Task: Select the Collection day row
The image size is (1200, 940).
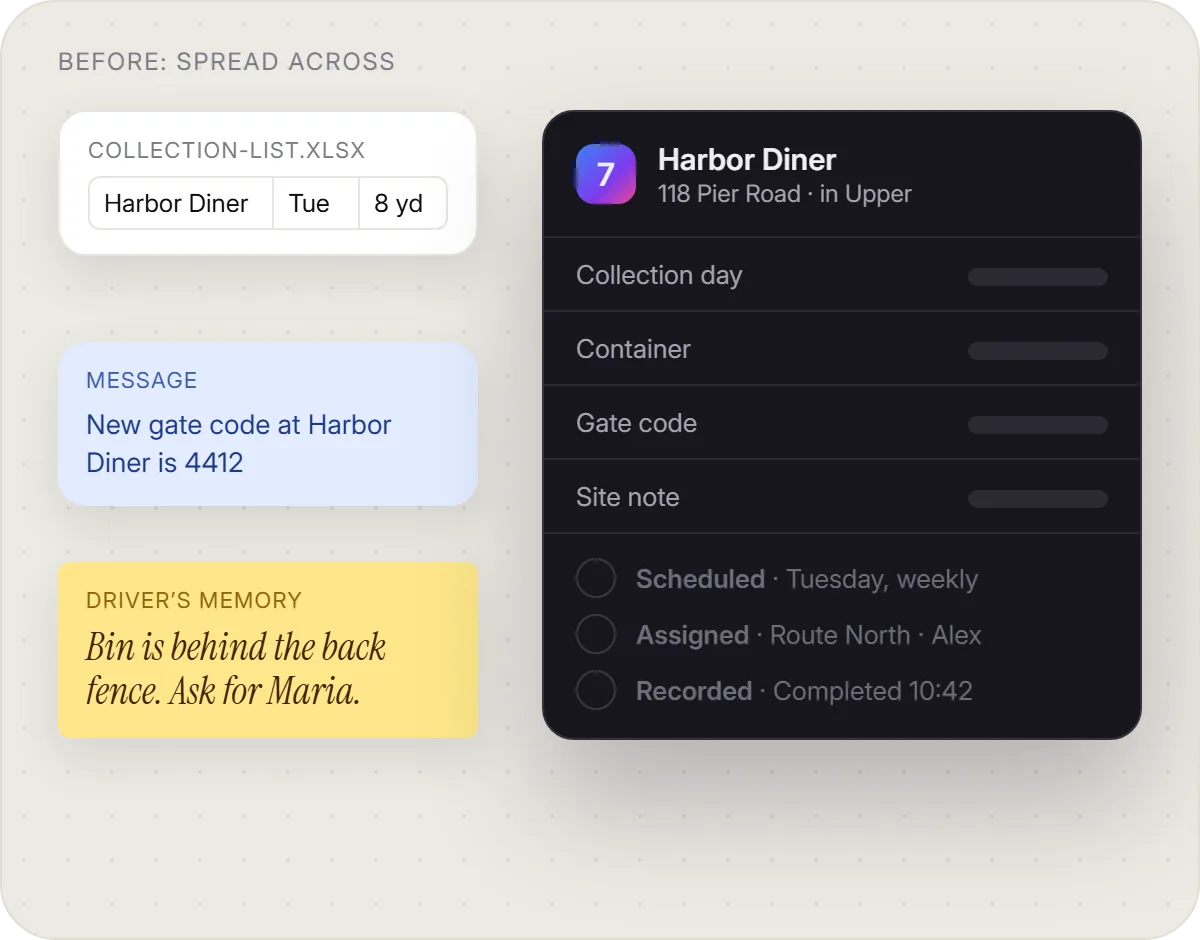Action: click(841, 275)
